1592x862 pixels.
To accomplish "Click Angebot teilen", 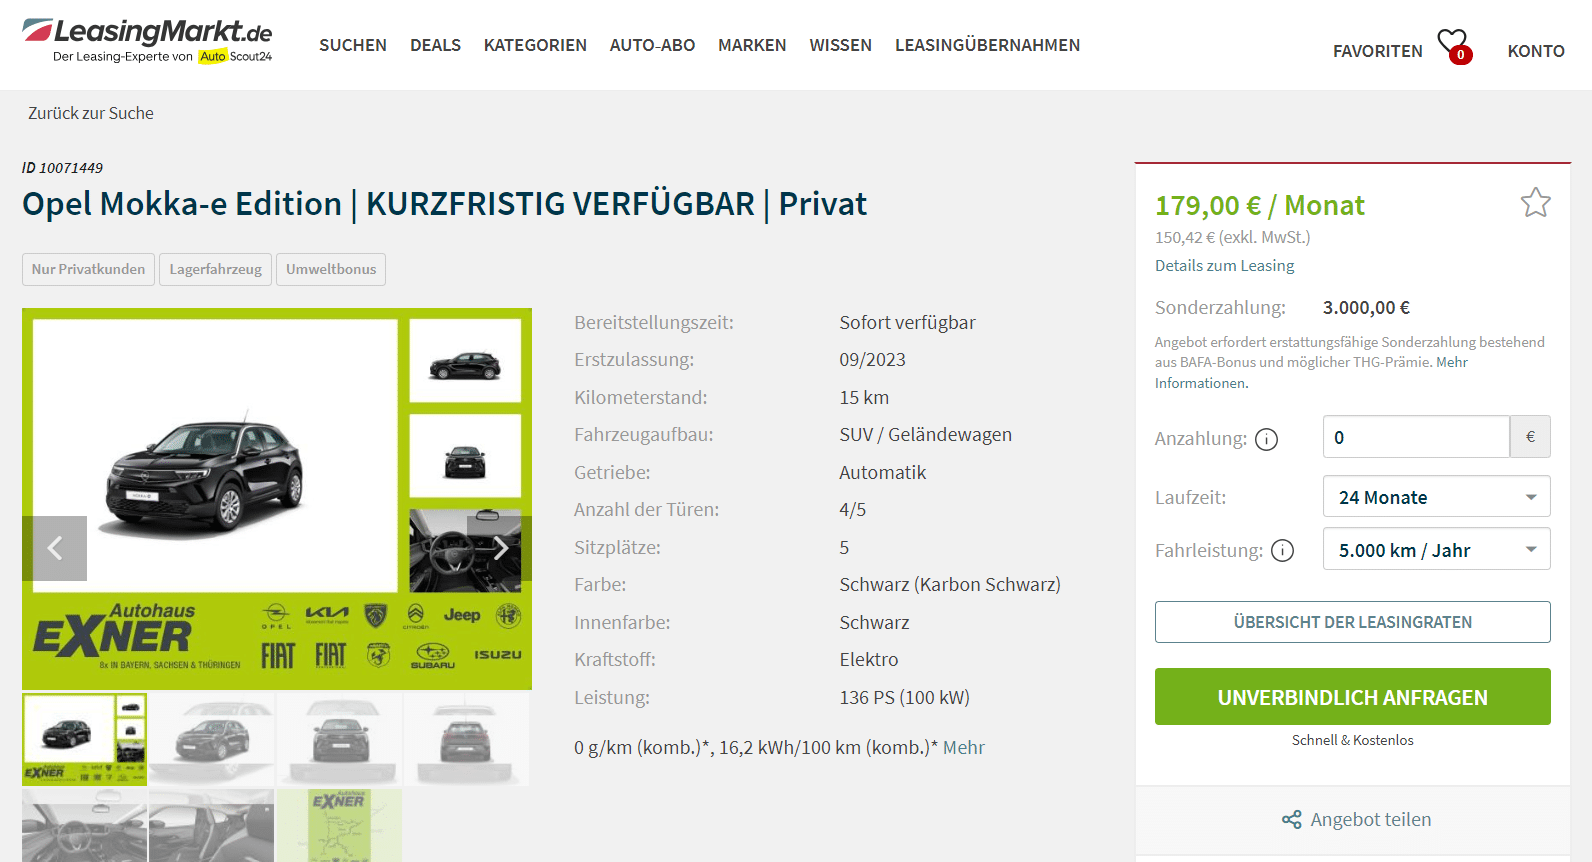I will click(1371, 820).
